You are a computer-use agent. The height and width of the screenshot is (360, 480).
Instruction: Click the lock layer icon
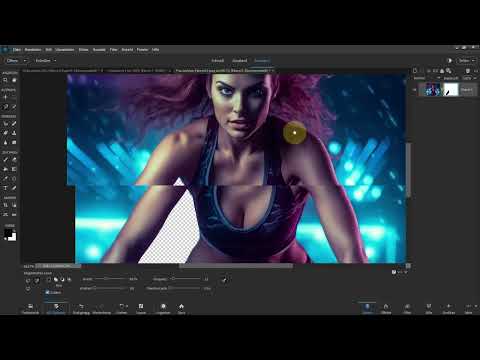pyautogui.click(x=442, y=71)
